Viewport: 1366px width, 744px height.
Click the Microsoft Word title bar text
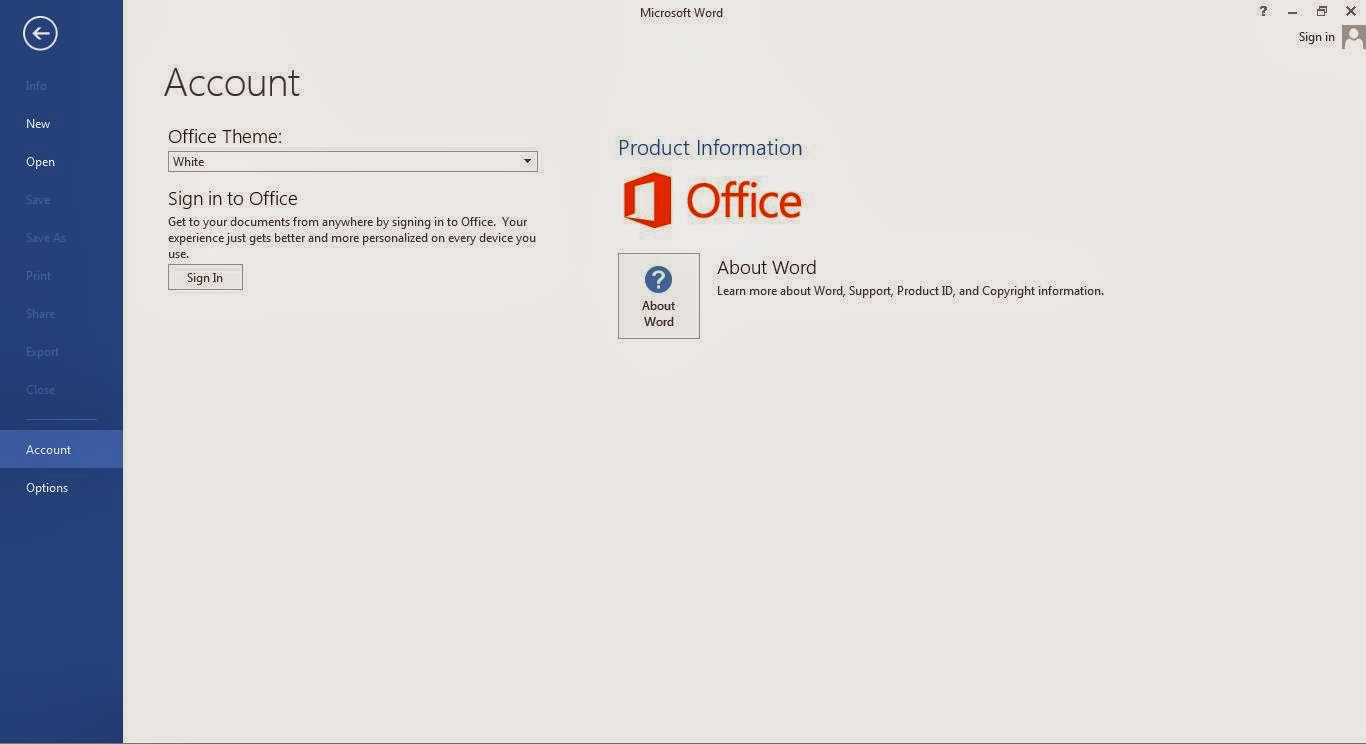click(681, 13)
